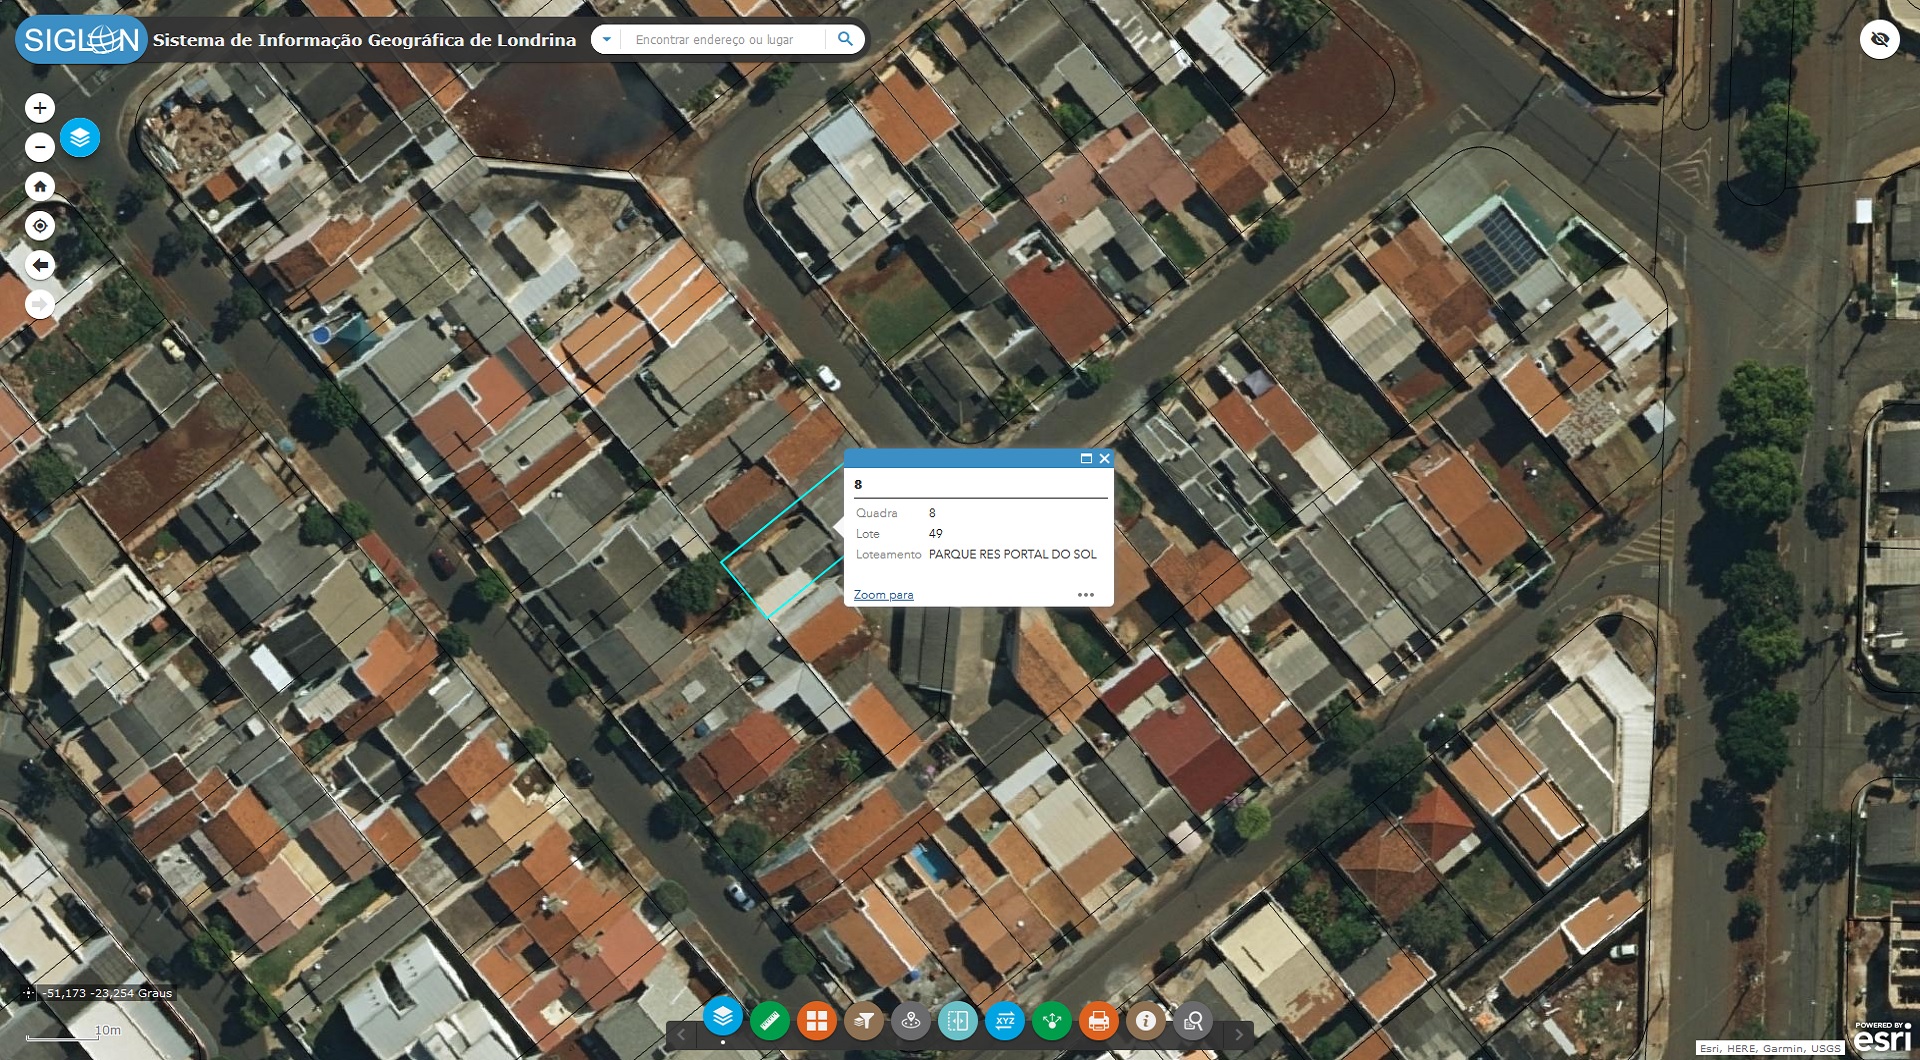Open the XYZ coordinate conversion tool
The width and height of the screenshot is (1920, 1060).
tap(1005, 1020)
